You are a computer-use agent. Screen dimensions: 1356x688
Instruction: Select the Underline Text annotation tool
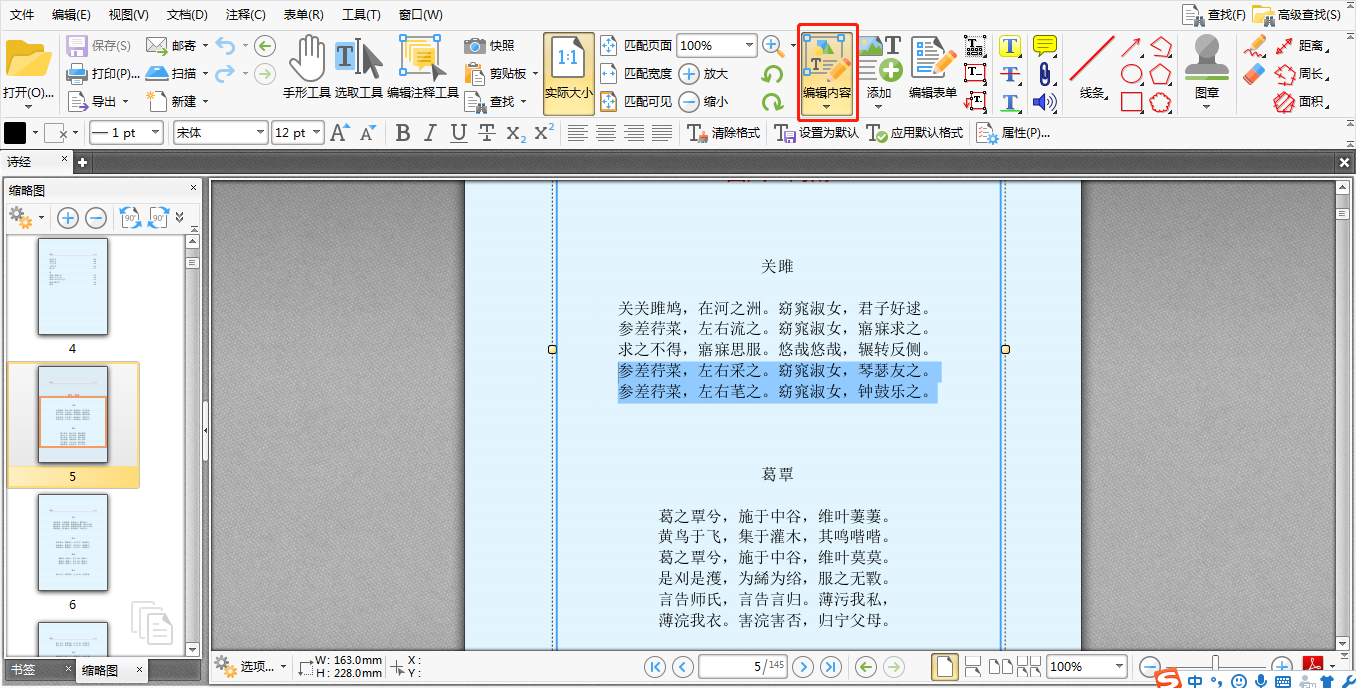[x=1011, y=102]
